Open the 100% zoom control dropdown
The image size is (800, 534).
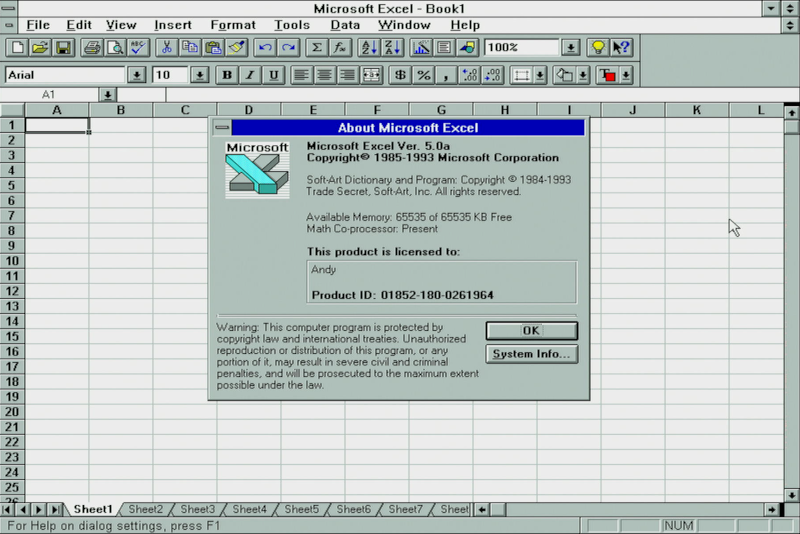pyautogui.click(x=570, y=47)
